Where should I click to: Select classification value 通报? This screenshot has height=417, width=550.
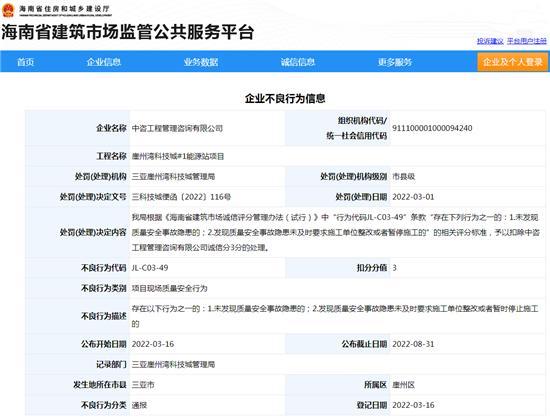(x=139, y=405)
